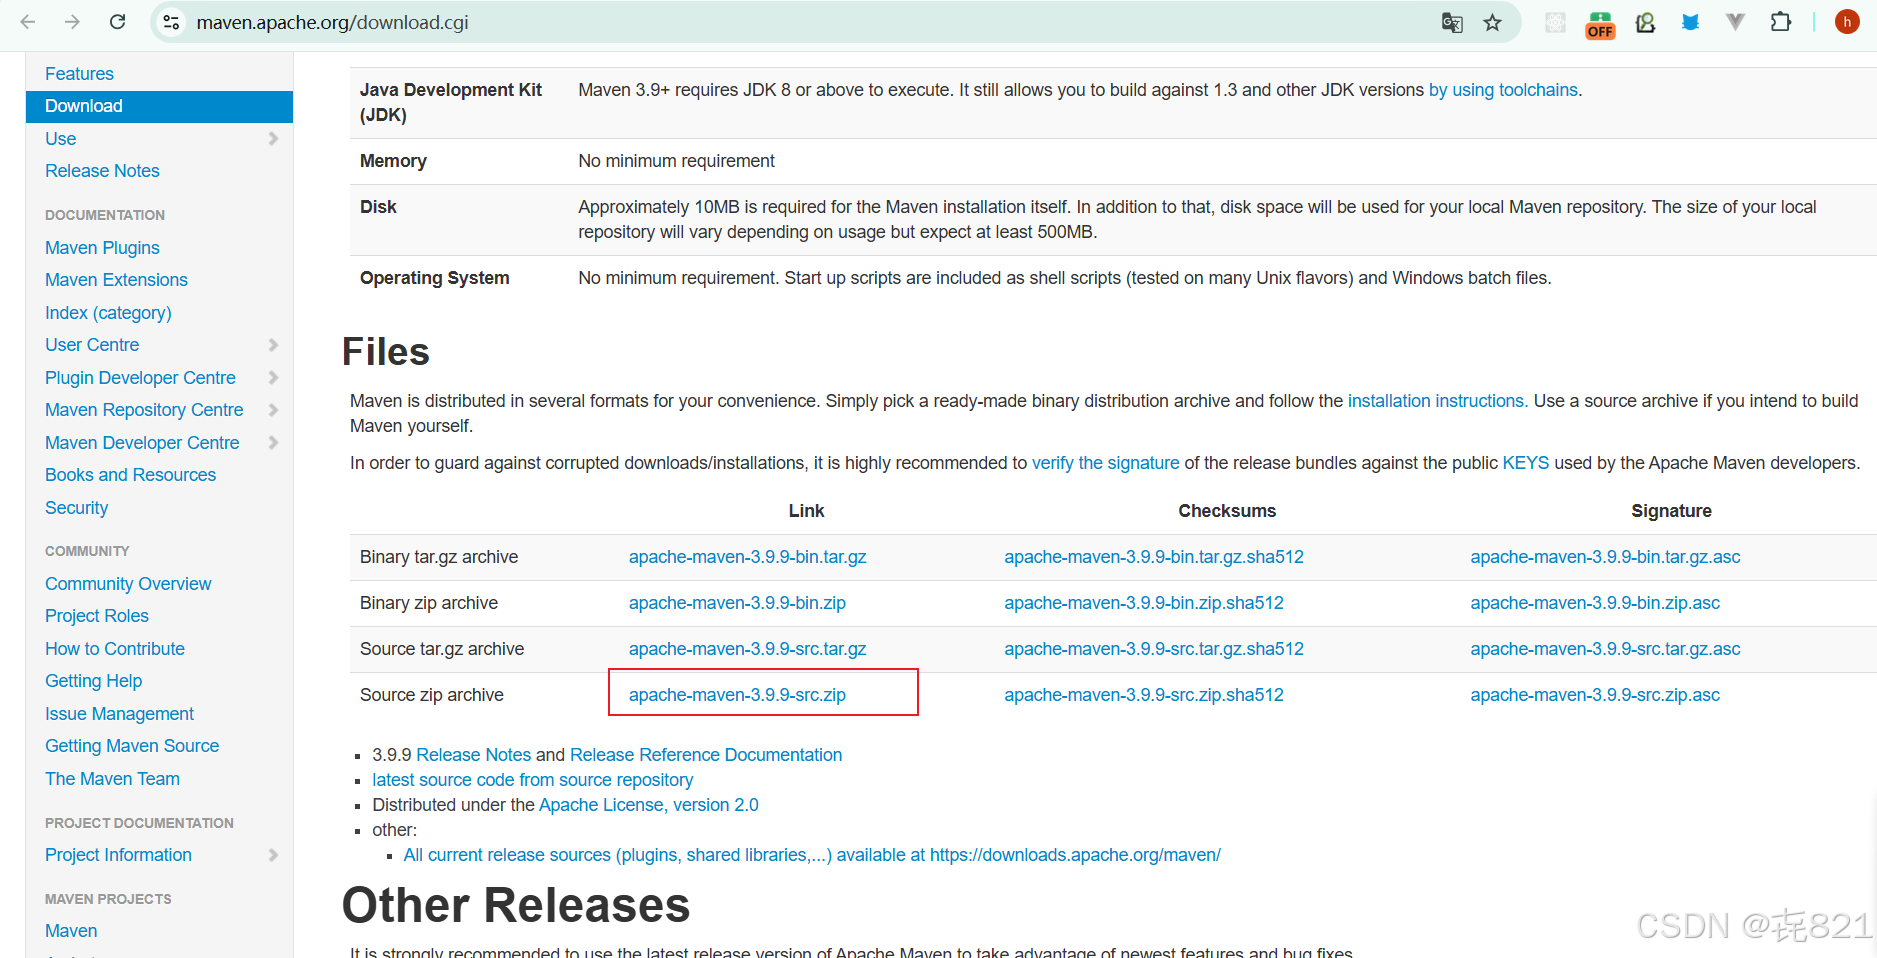
Task: Follow the 'by using toolchains' link
Action: tap(1503, 90)
